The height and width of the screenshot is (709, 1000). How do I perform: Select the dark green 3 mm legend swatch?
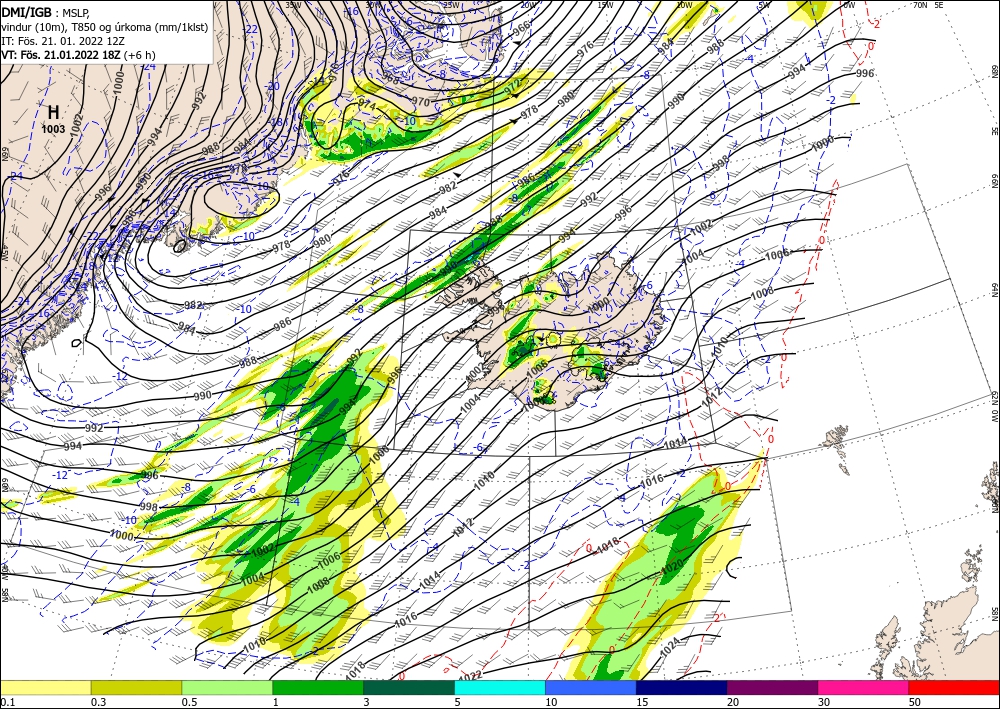pos(409,687)
